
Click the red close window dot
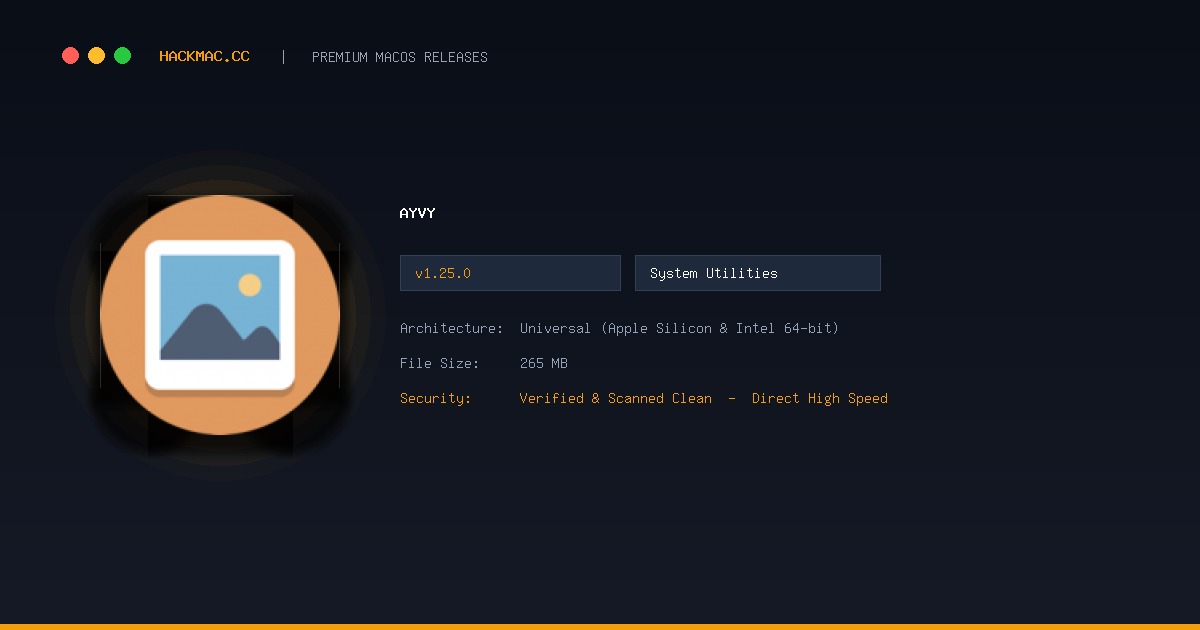click(x=70, y=56)
